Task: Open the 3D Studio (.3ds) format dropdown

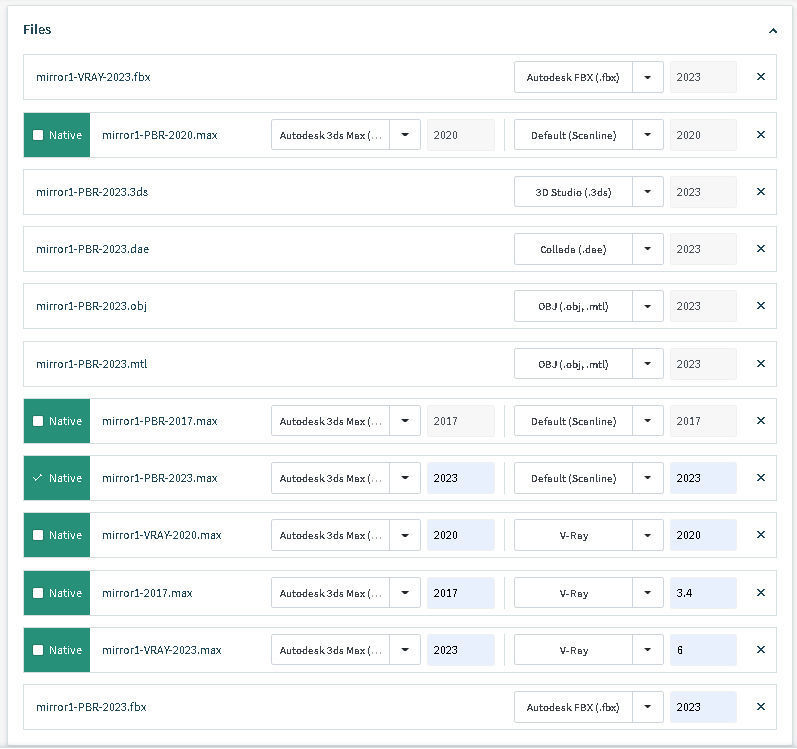Action: tap(648, 192)
